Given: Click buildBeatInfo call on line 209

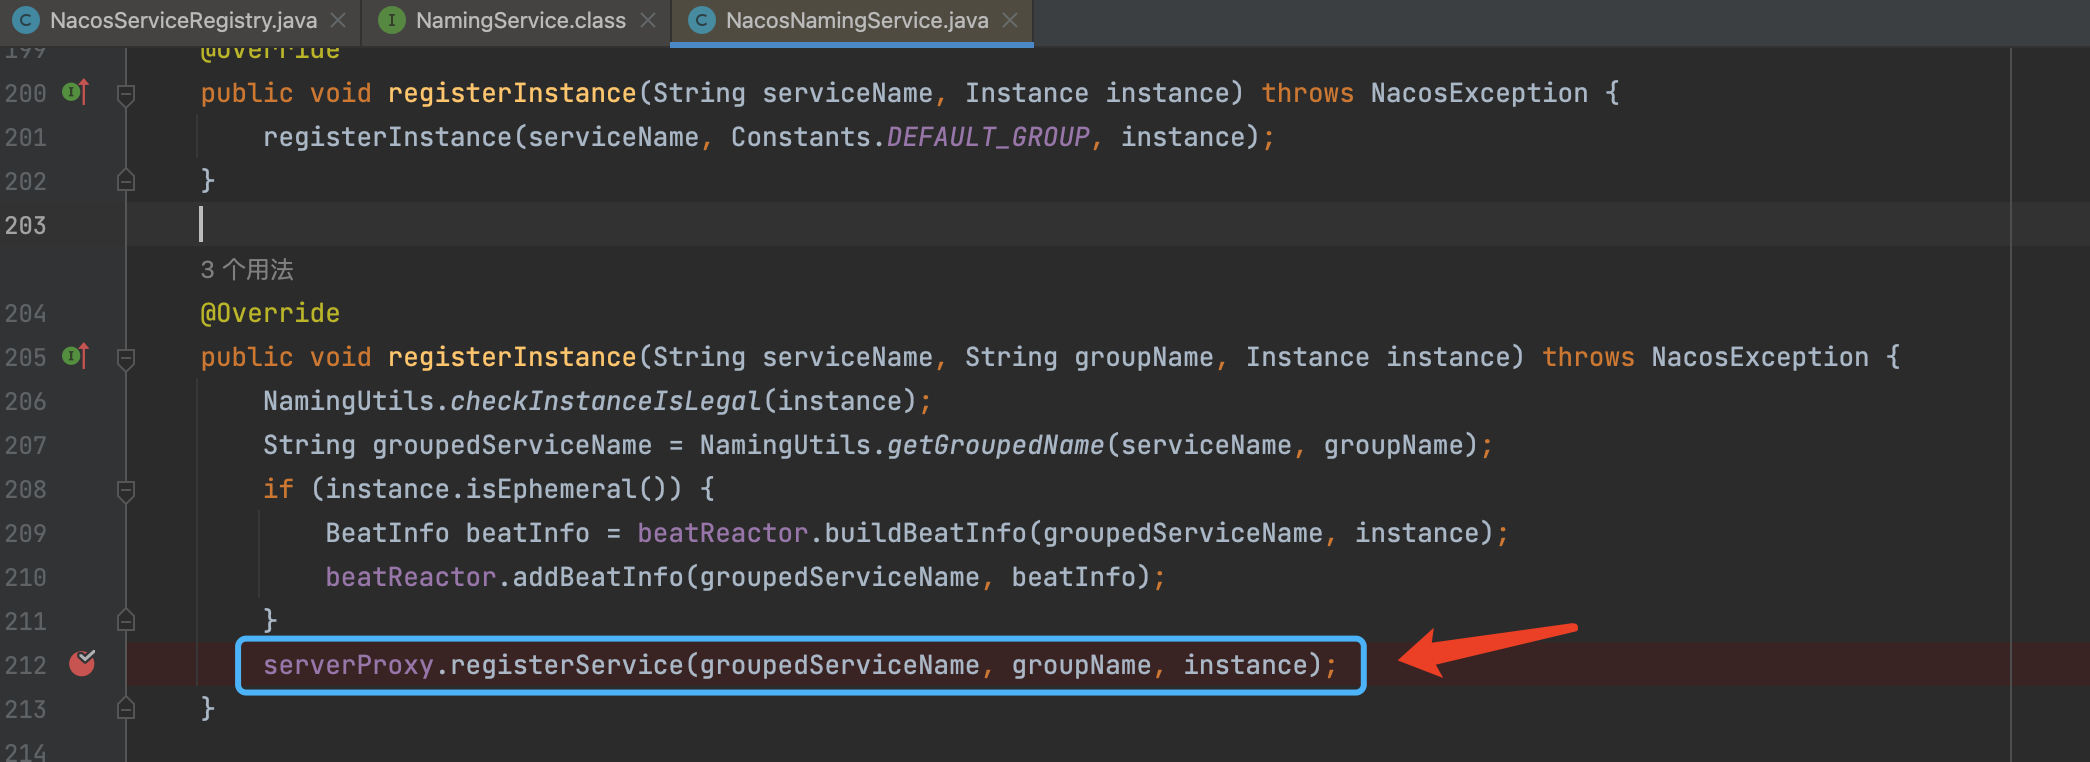Looking at the screenshot, I should pyautogui.click(x=925, y=533).
